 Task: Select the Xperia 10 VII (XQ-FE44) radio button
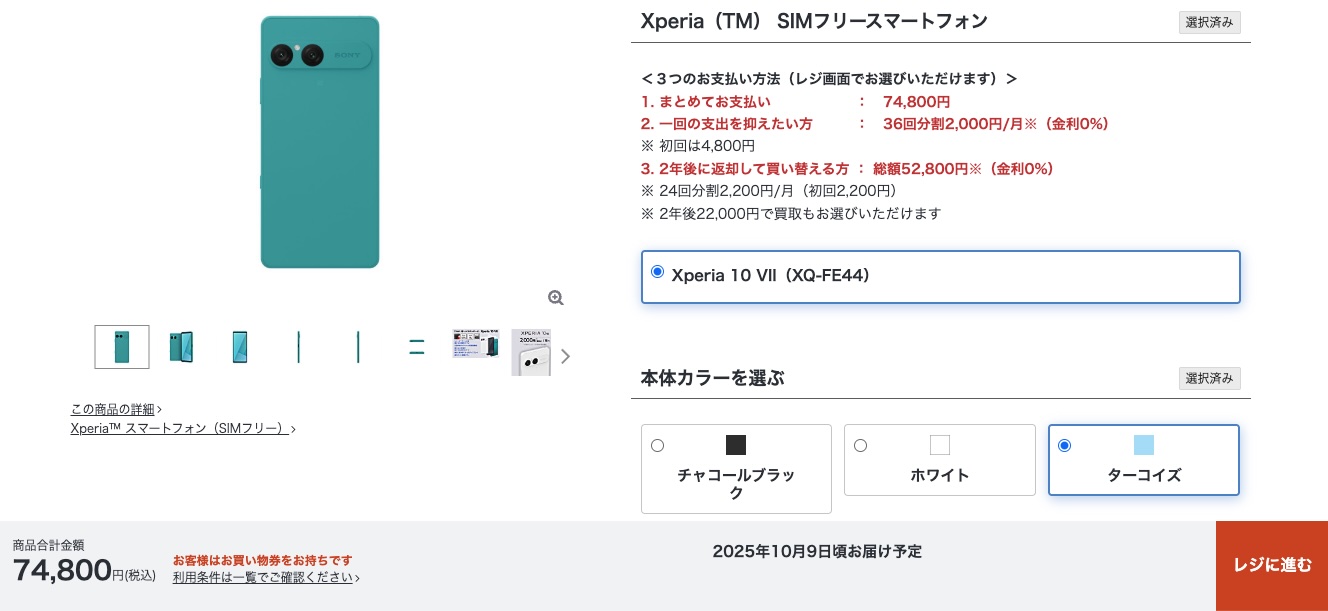[x=657, y=272]
